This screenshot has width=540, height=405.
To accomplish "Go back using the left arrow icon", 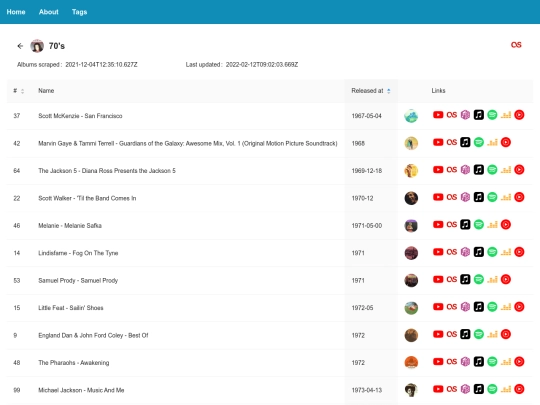I will pos(20,46).
